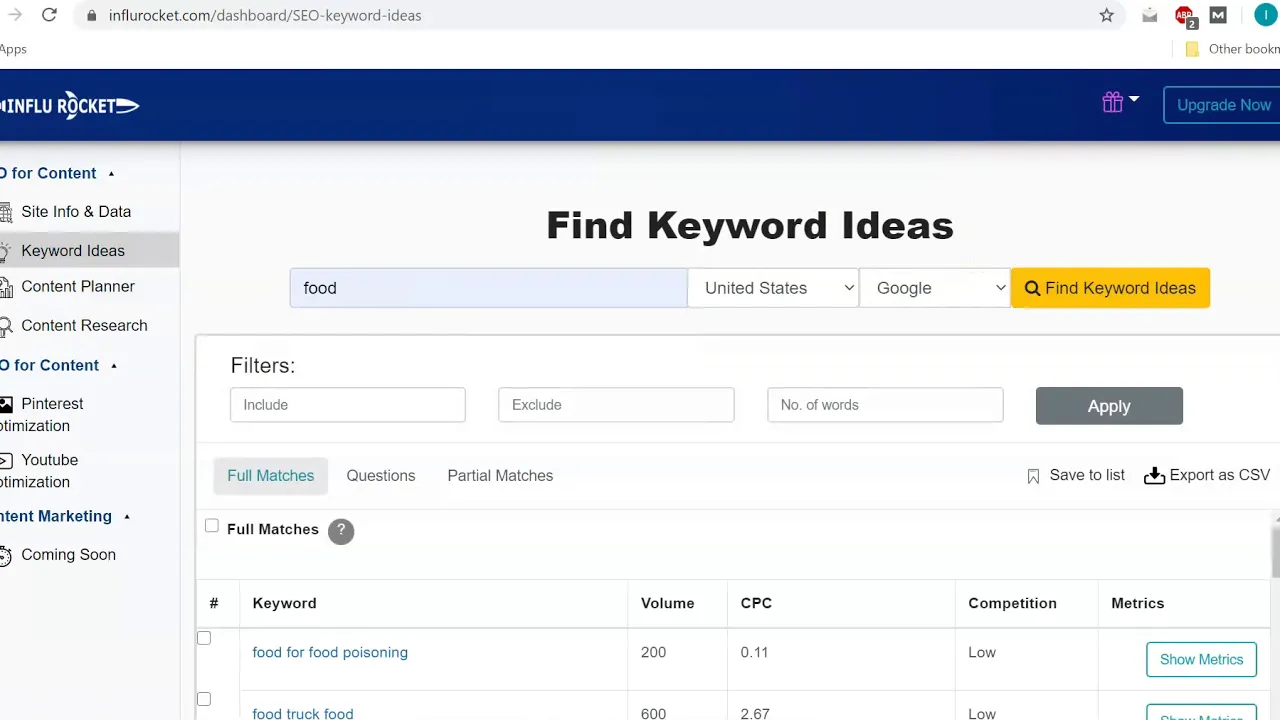The height and width of the screenshot is (720, 1280).
Task: Click the Influ Rocket logo
Action: pyautogui.click(x=70, y=105)
